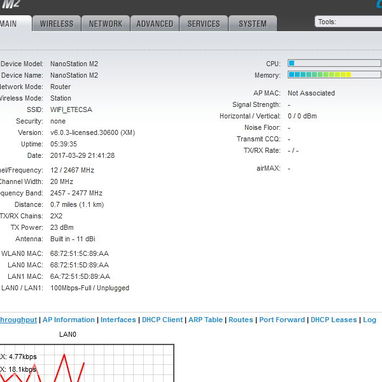Go to the Services tab
The image size is (382, 382).
point(204,23)
